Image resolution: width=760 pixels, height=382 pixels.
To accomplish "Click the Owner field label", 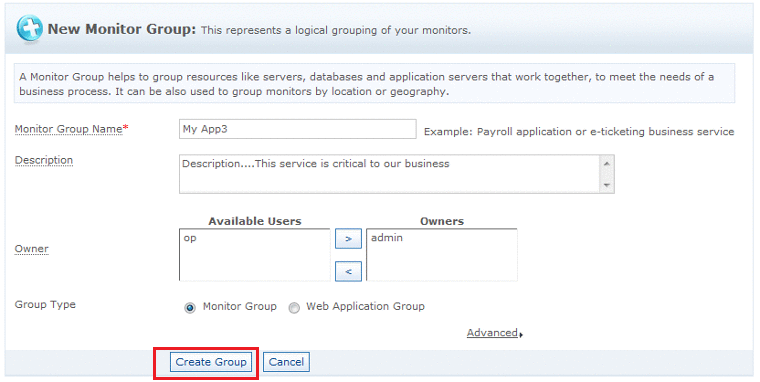I will tap(32, 249).
